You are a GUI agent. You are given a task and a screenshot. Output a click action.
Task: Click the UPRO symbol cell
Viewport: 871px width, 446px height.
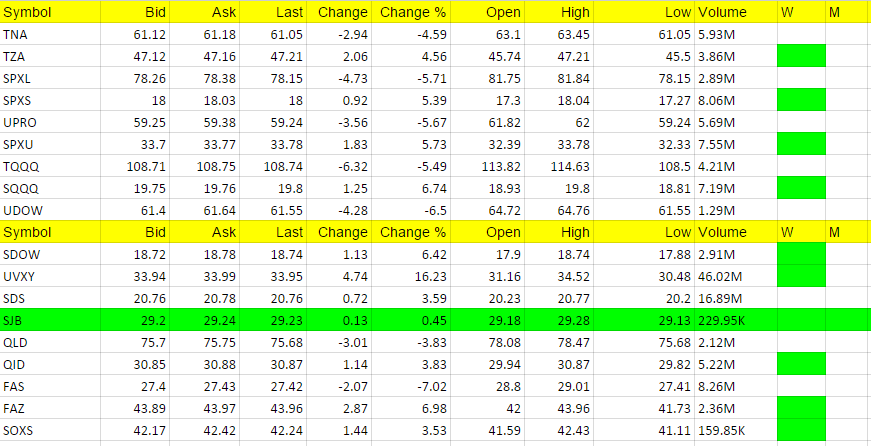[x=50, y=122]
